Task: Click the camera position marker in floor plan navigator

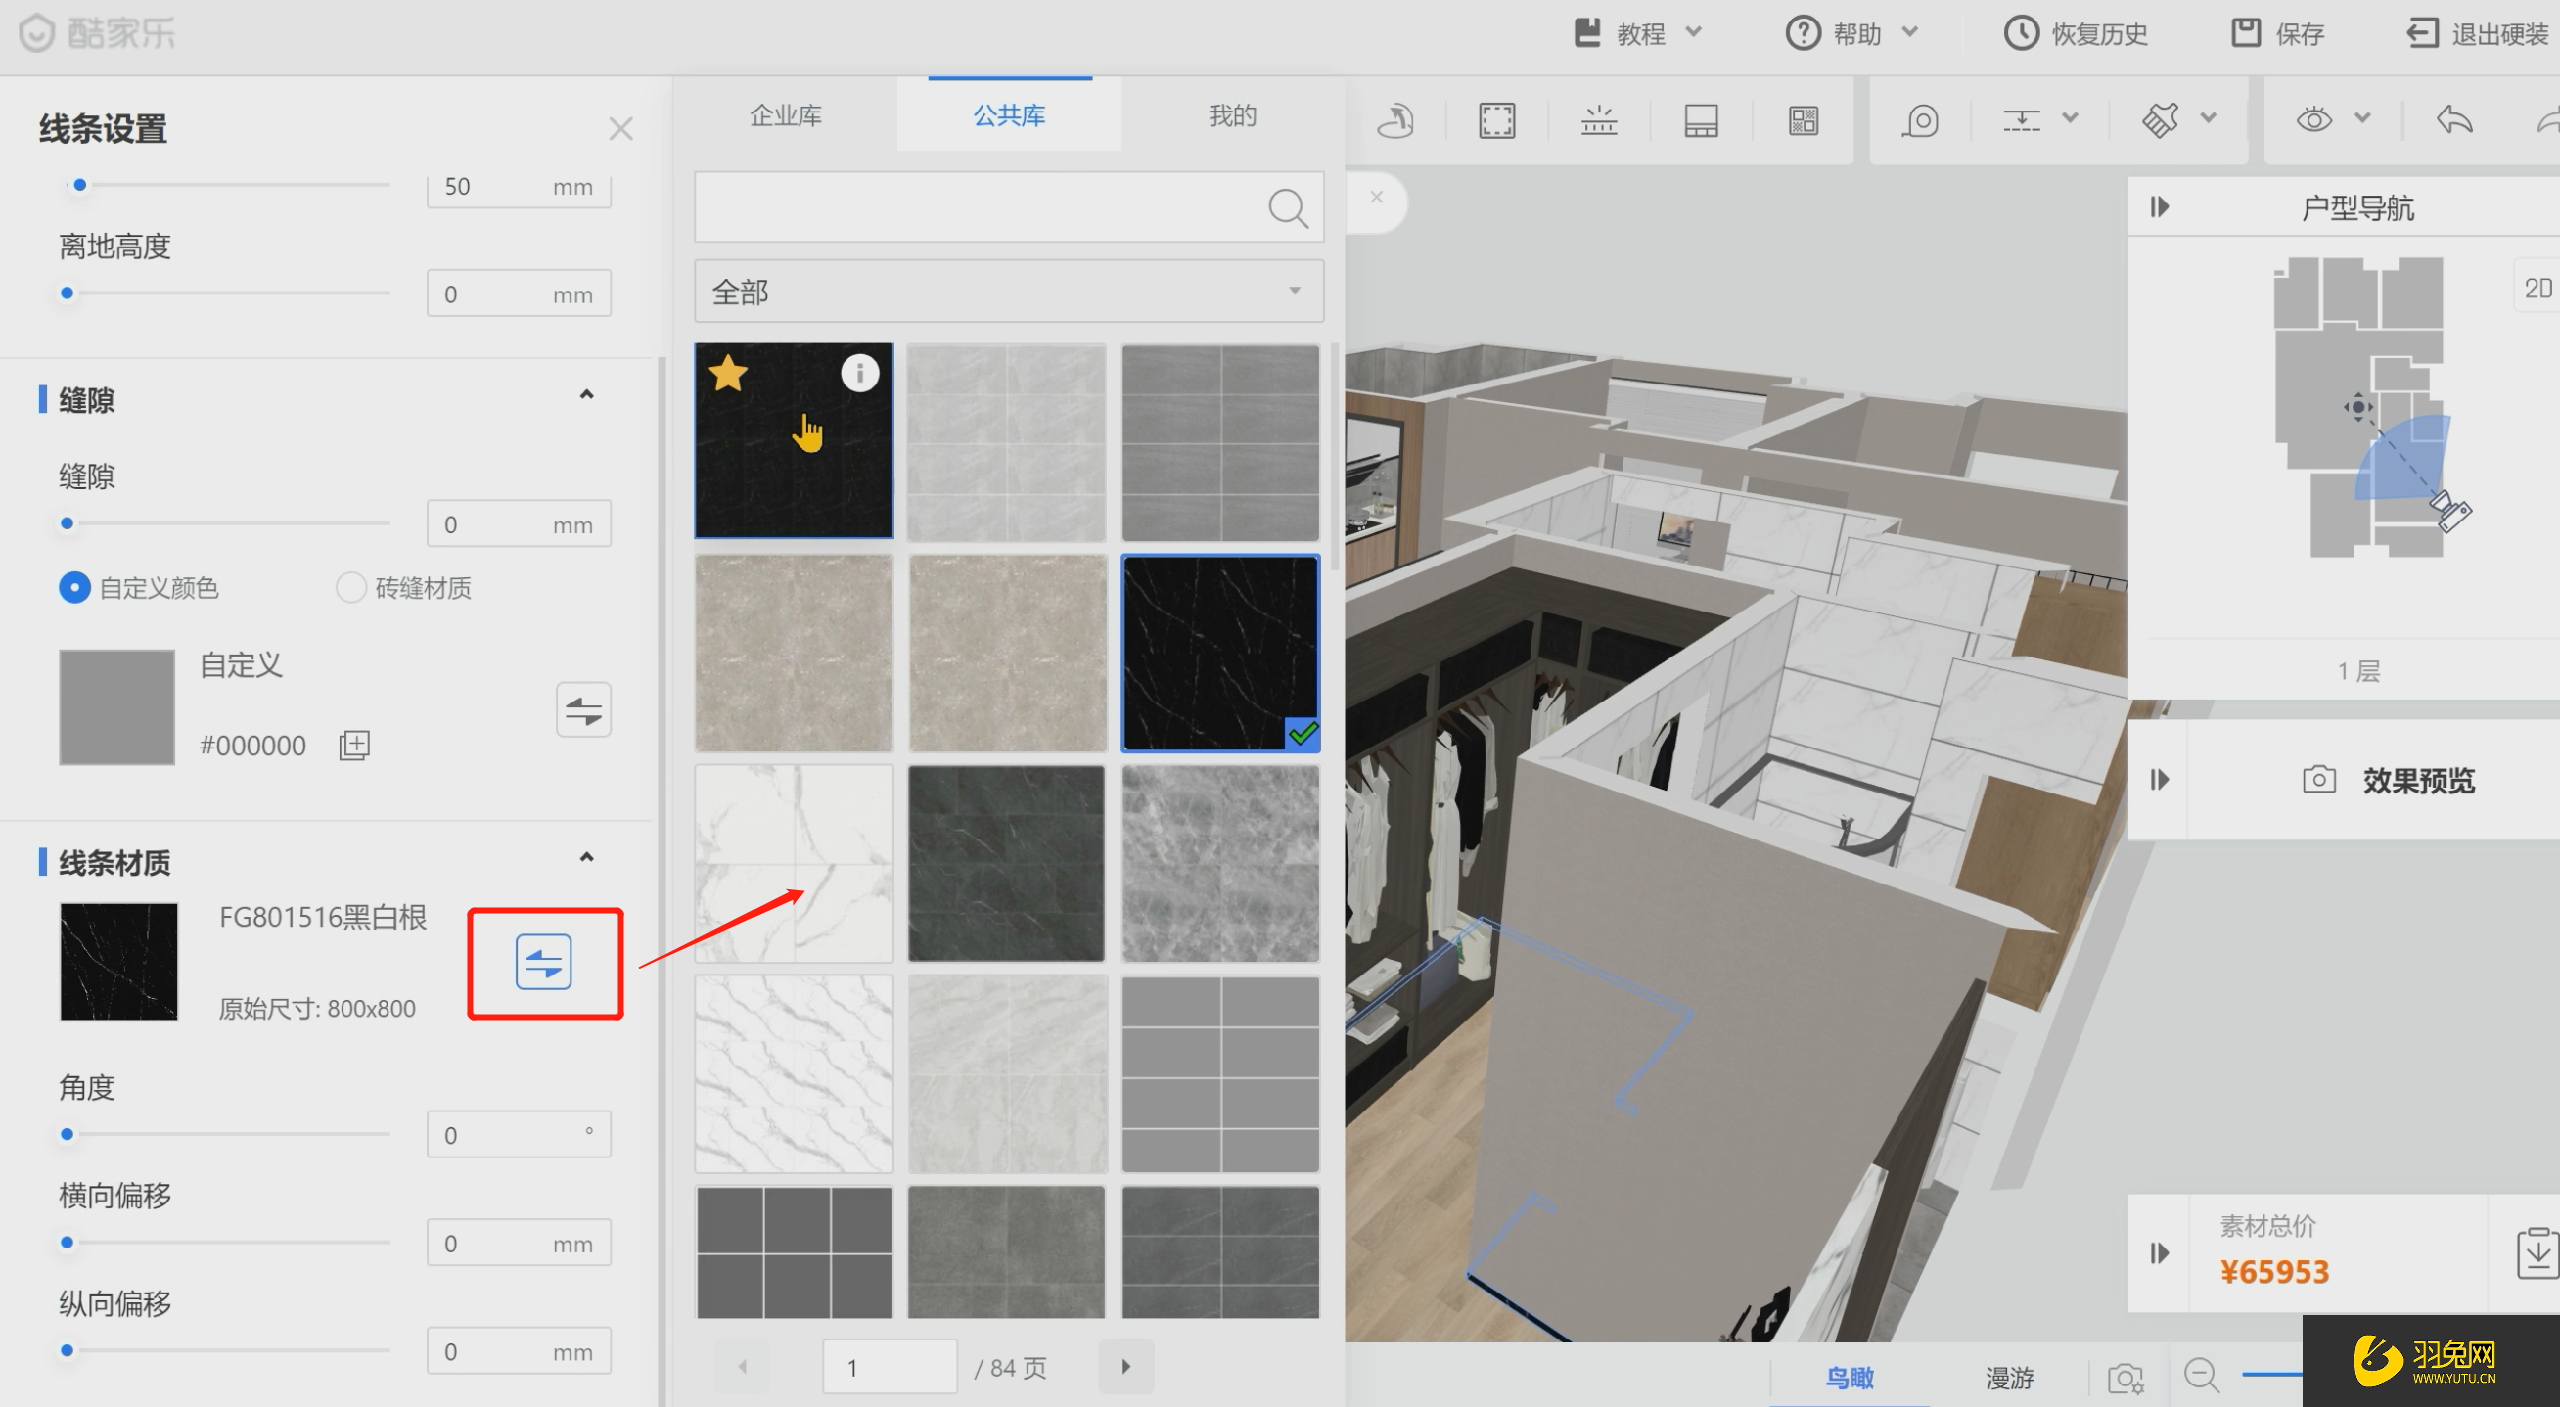Action: 2451,510
